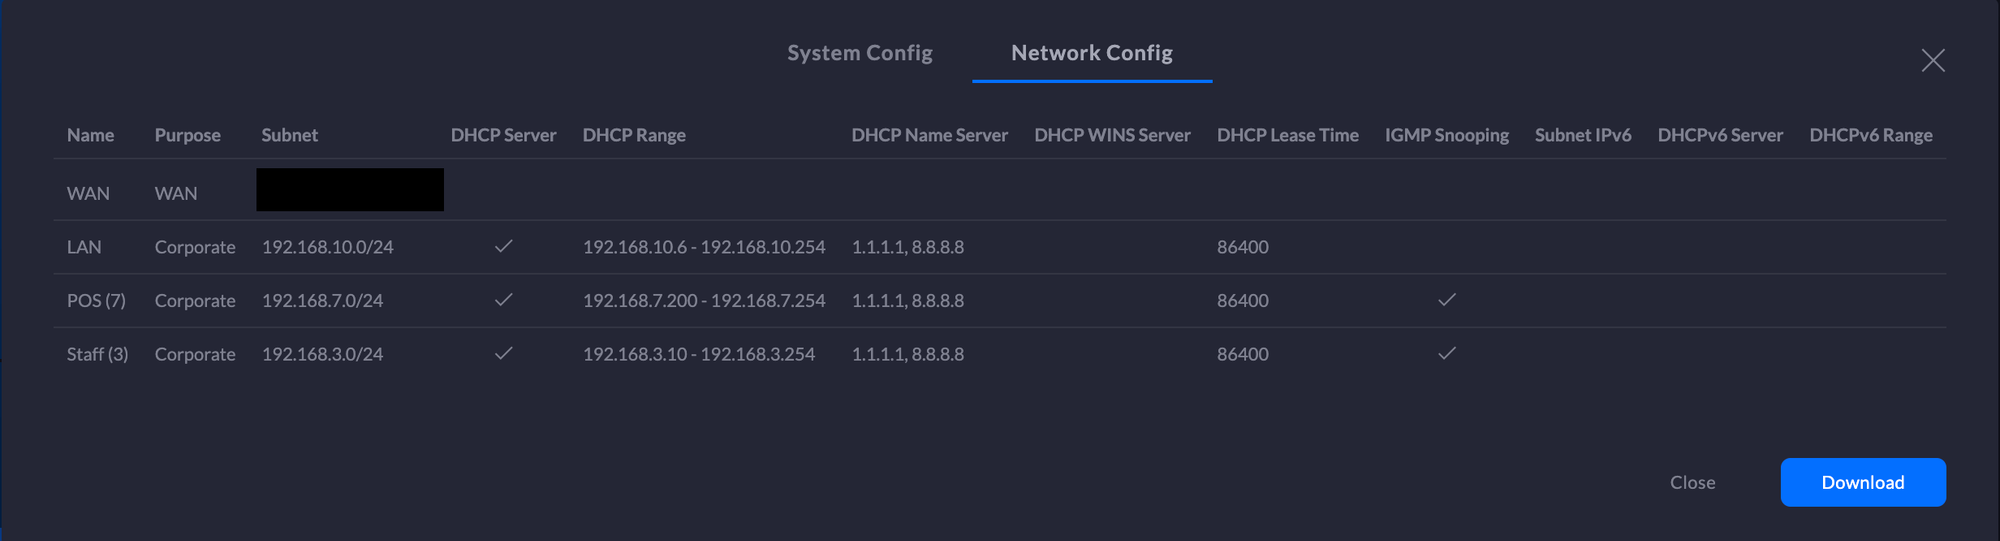Click the Name column header
Image resolution: width=2000 pixels, height=541 pixels.
click(90, 135)
